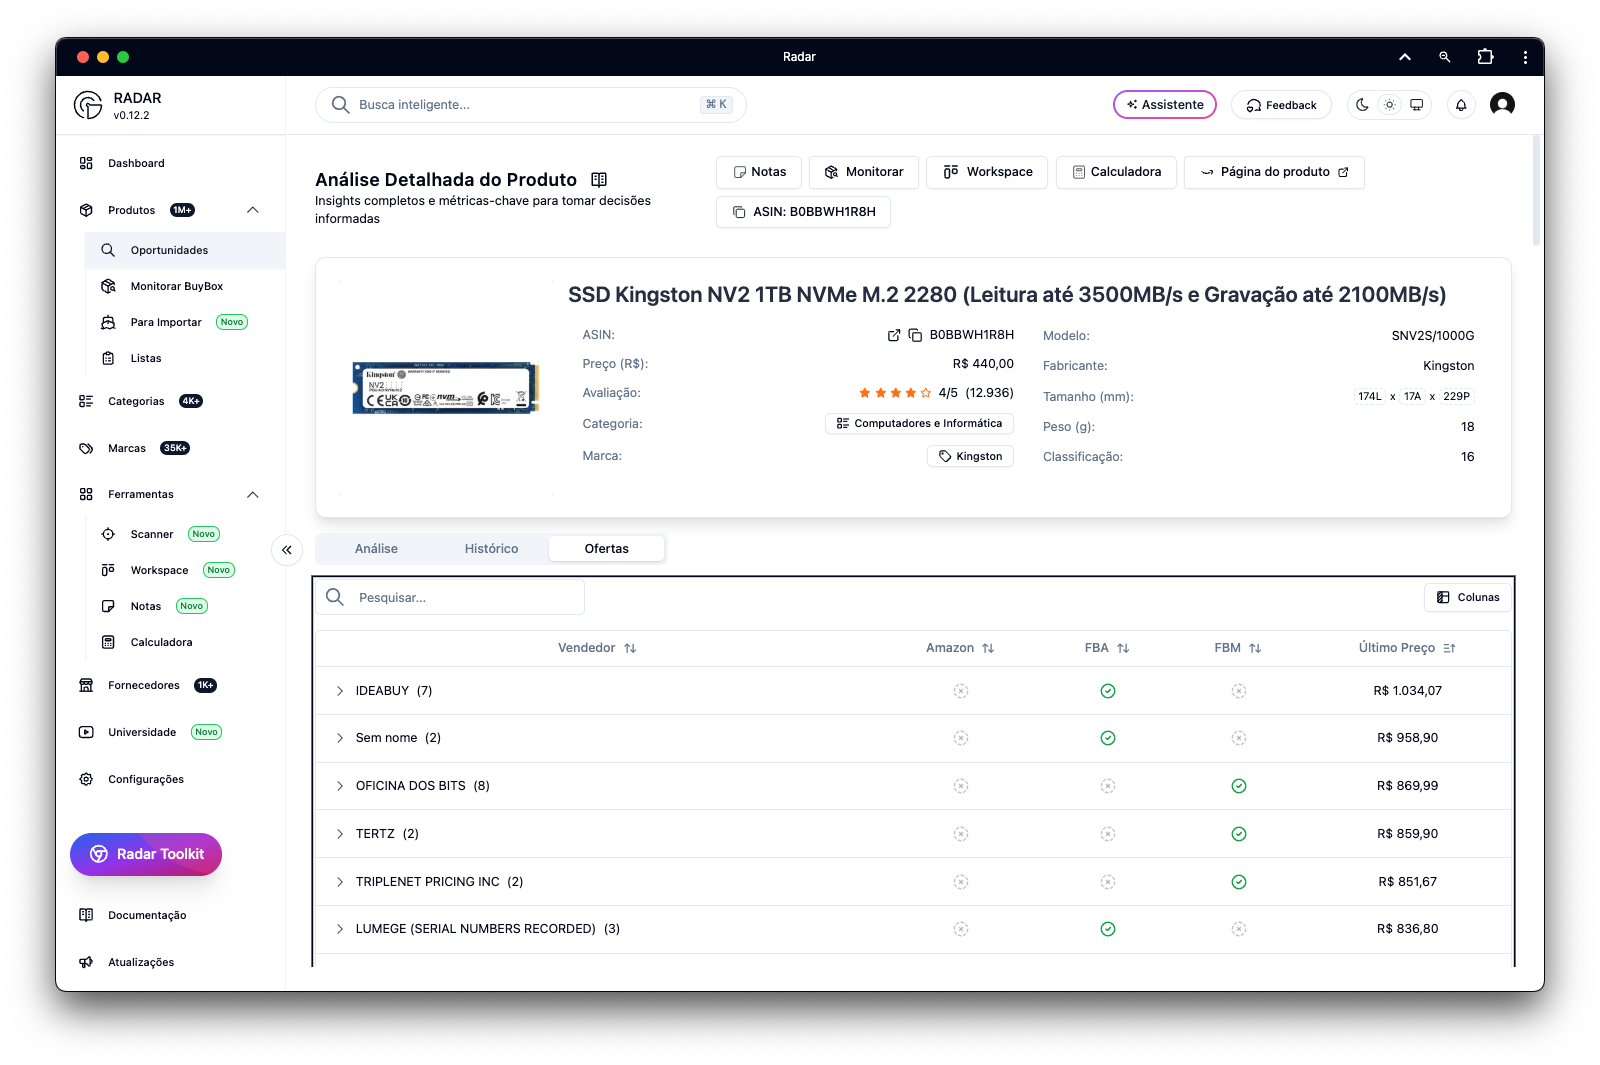The width and height of the screenshot is (1600, 1065).
Task: Expand the TRIPLENET PRICING INC row
Action: point(340,882)
